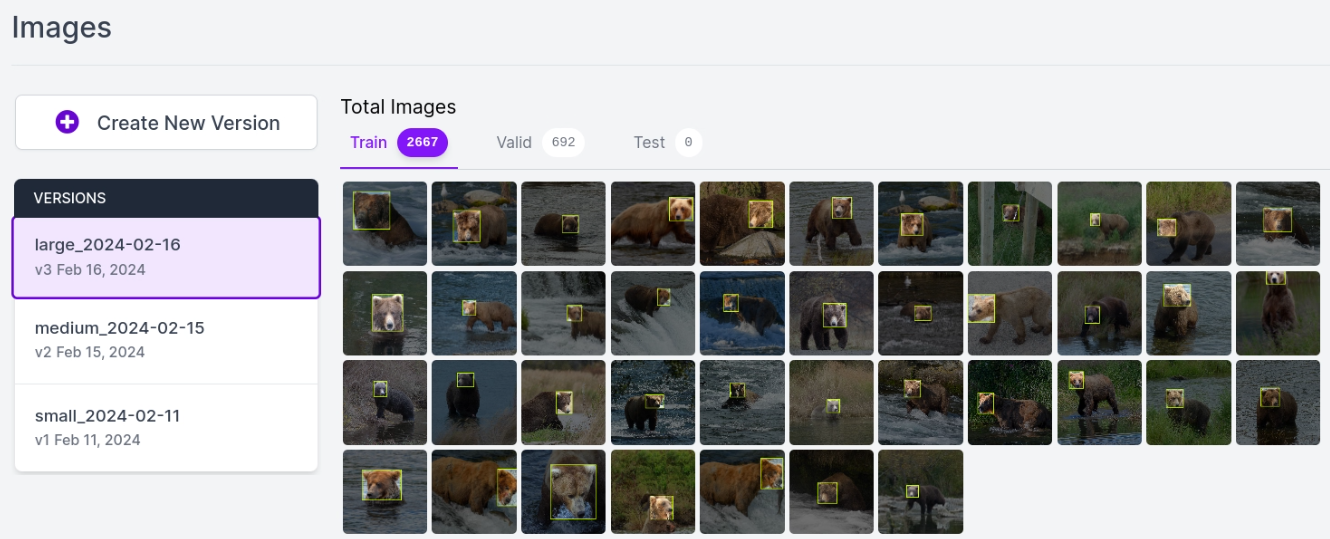Select the small_2024-02-11 version

[166, 427]
